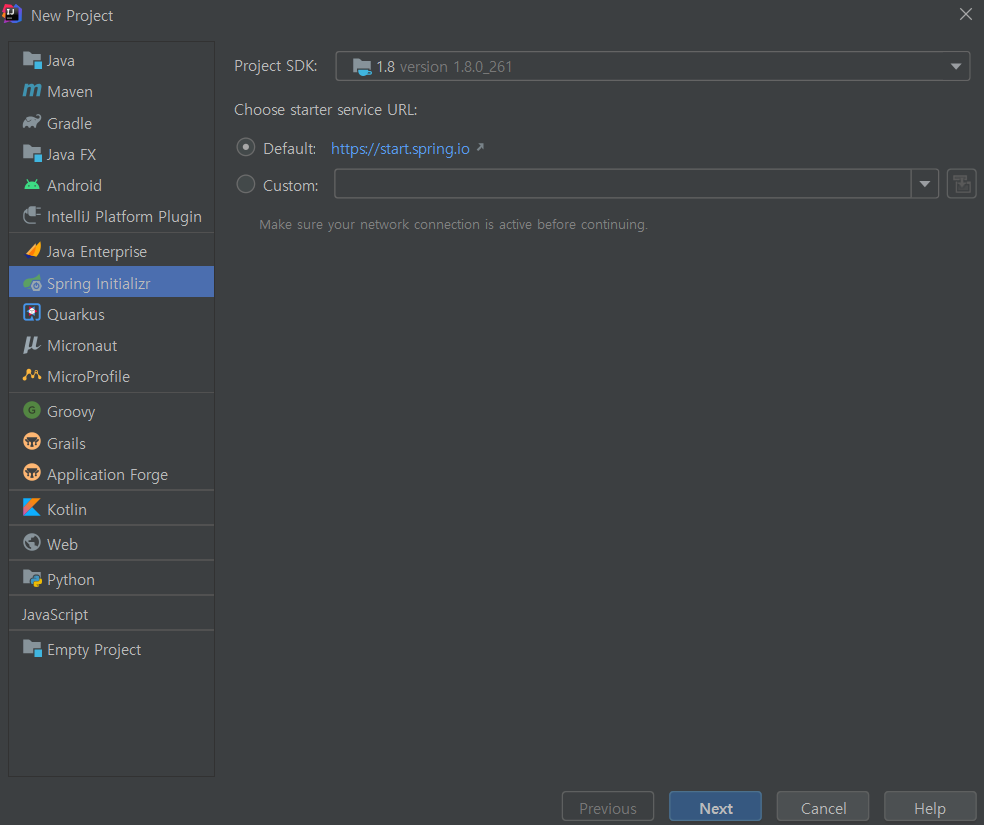Select the Python label
Viewport: 984px width, 825px height.
(x=71, y=580)
